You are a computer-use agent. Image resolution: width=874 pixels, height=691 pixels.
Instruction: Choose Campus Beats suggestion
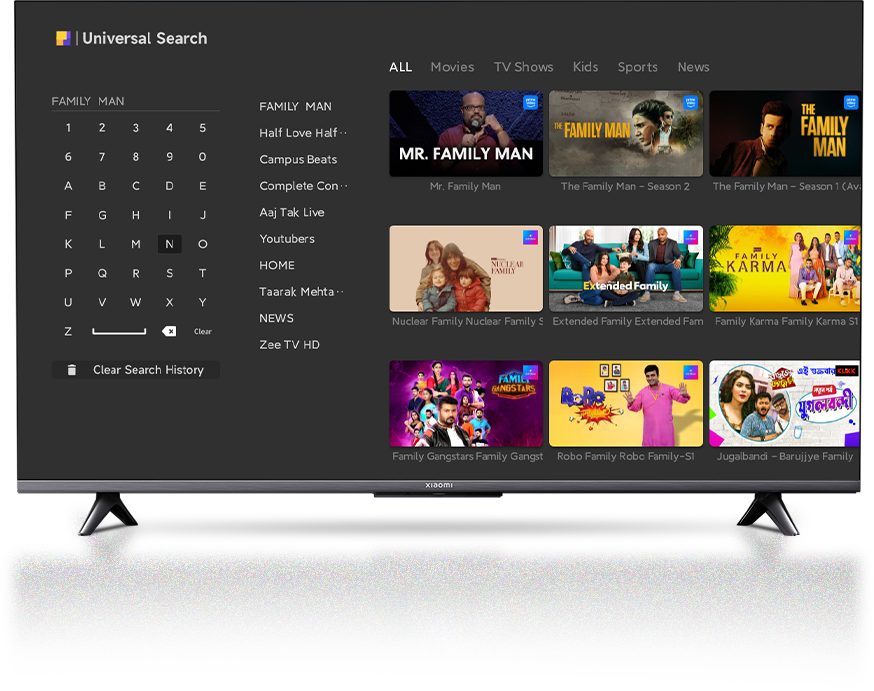(298, 159)
